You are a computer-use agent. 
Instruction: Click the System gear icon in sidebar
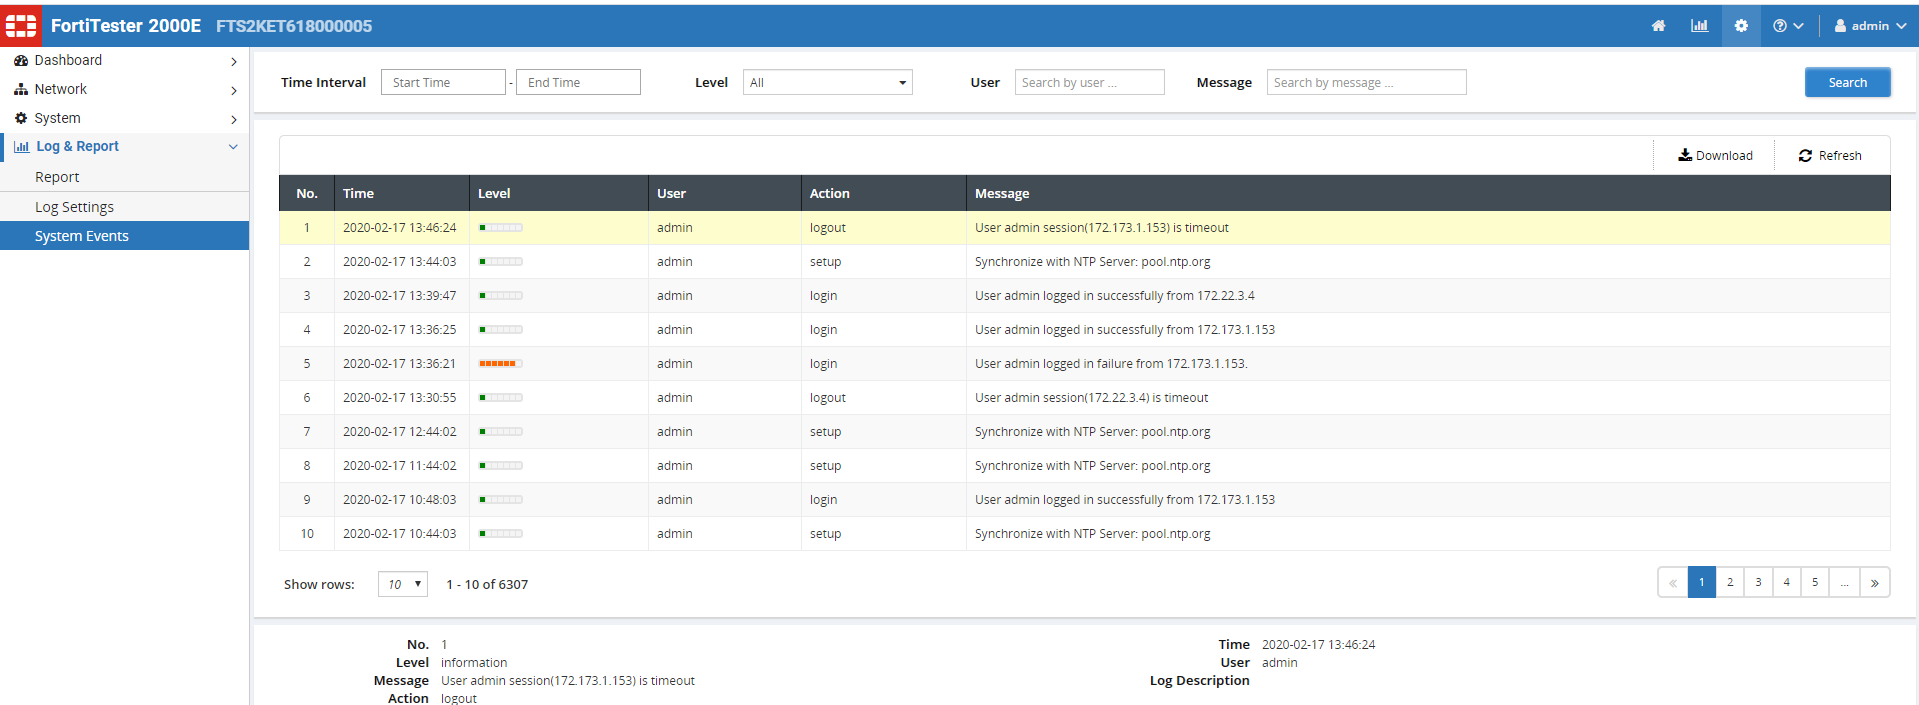[21, 118]
